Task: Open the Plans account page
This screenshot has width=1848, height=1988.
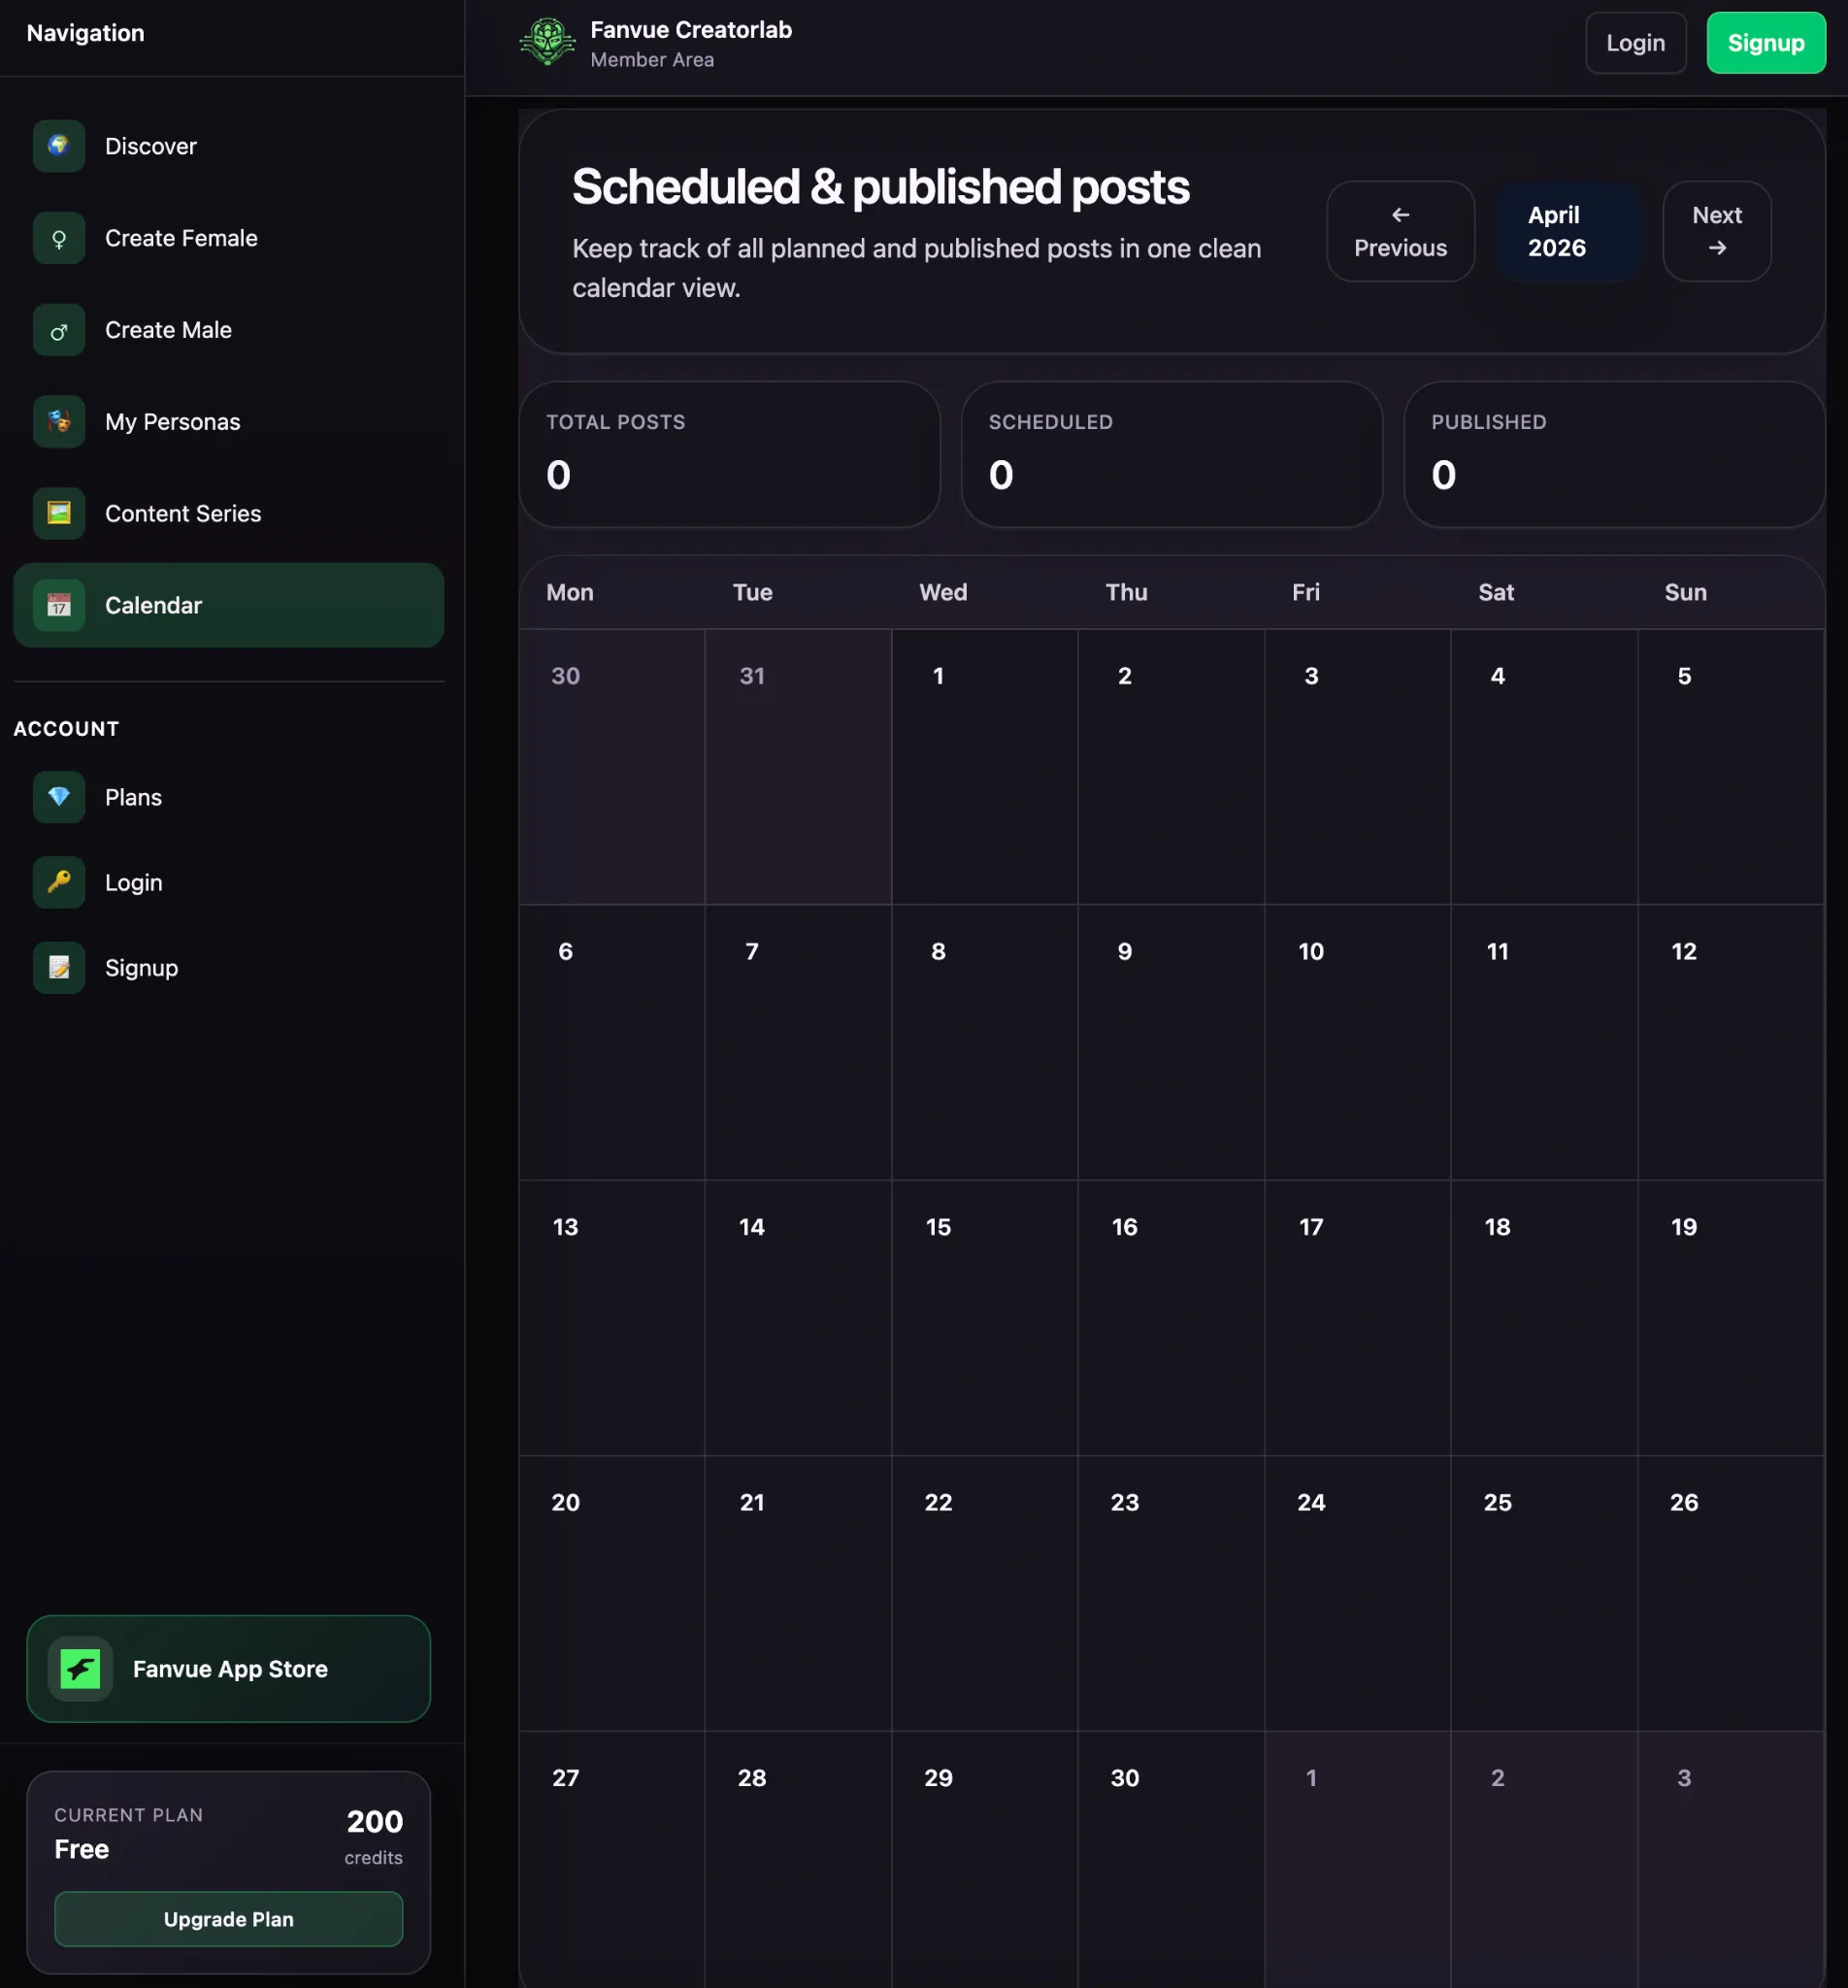Action: [x=228, y=797]
